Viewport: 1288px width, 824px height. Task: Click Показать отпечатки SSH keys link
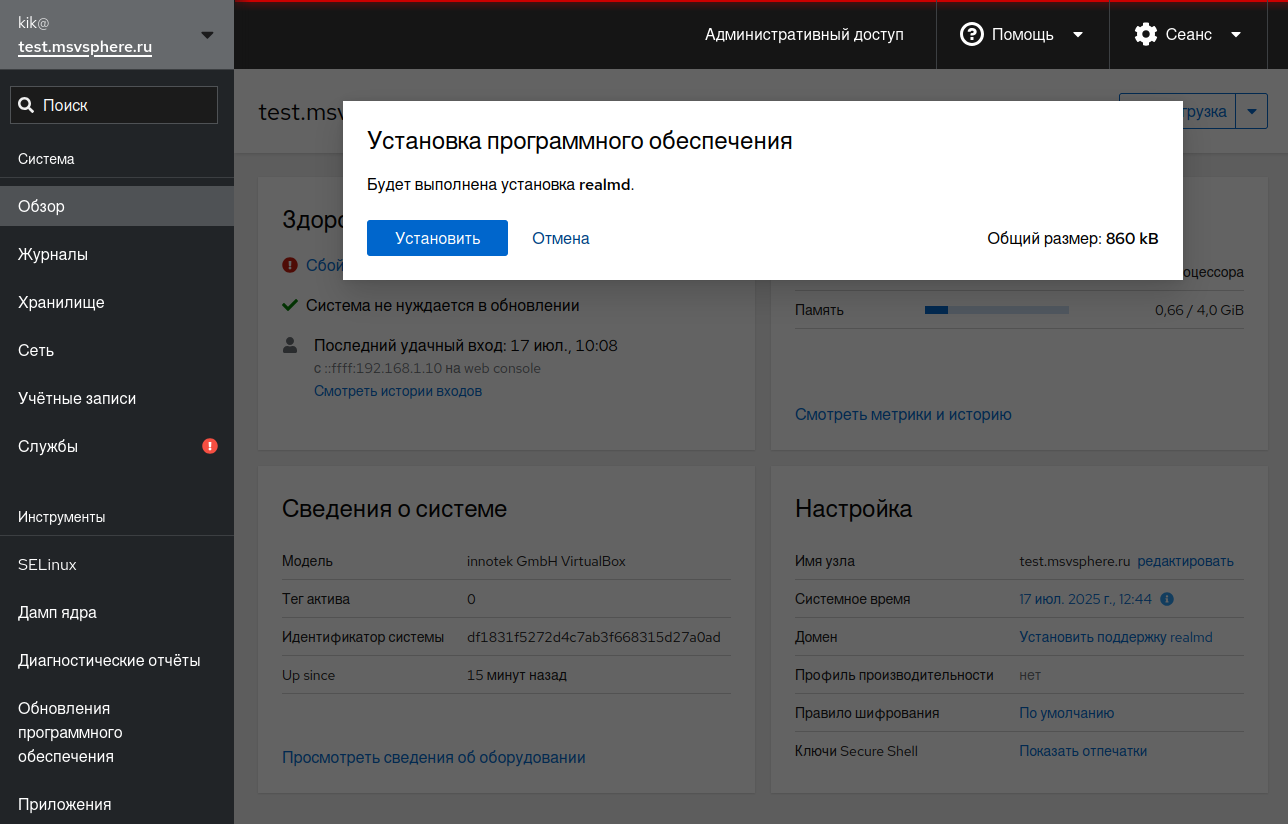[1083, 751]
